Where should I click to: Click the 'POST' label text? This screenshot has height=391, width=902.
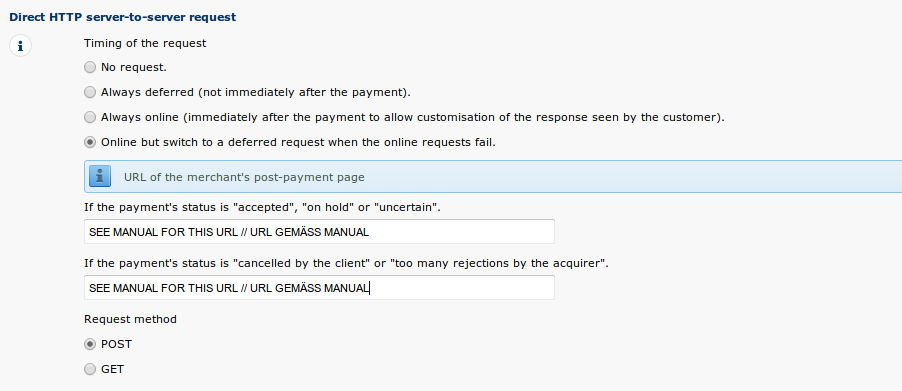116,344
